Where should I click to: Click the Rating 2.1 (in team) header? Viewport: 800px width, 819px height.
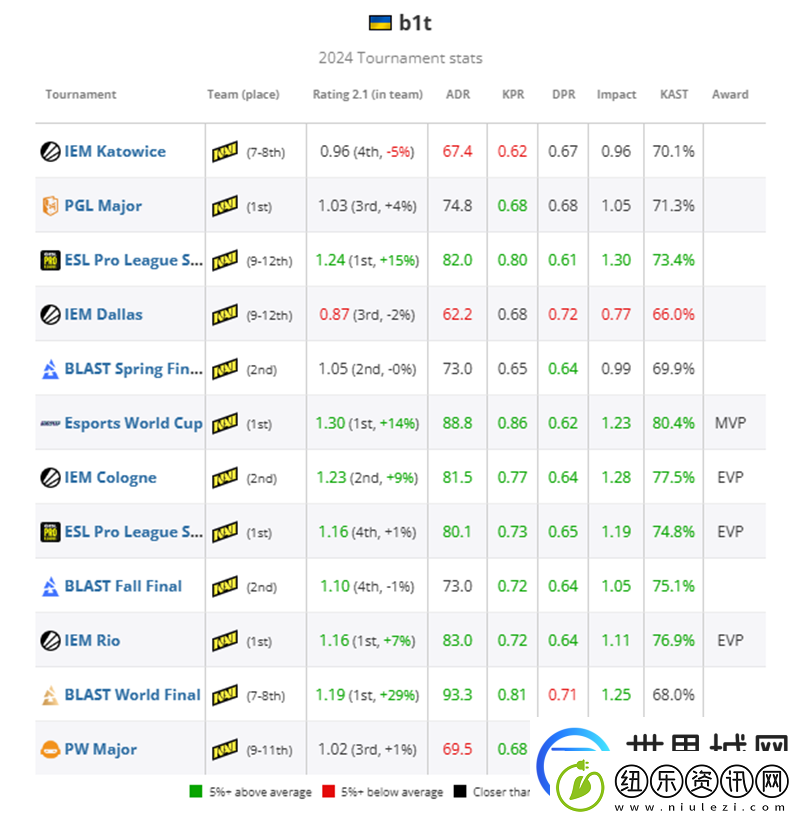pyautogui.click(x=368, y=95)
